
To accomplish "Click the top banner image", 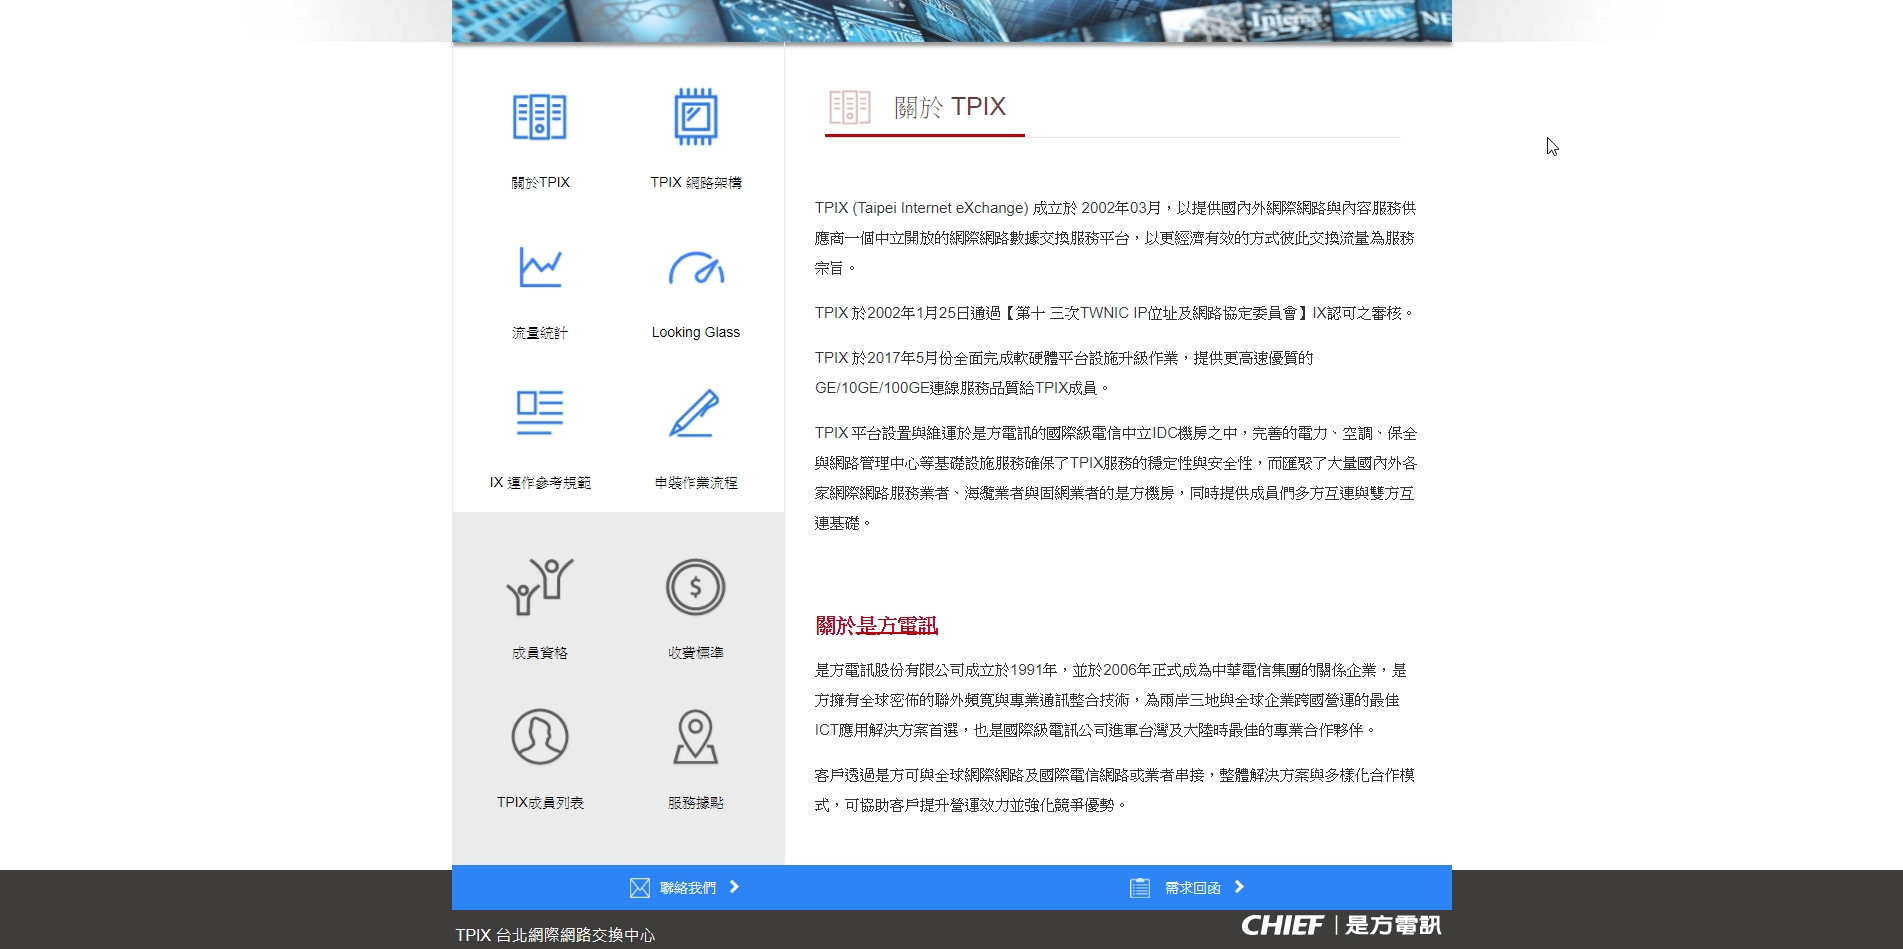I will point(951,20).
